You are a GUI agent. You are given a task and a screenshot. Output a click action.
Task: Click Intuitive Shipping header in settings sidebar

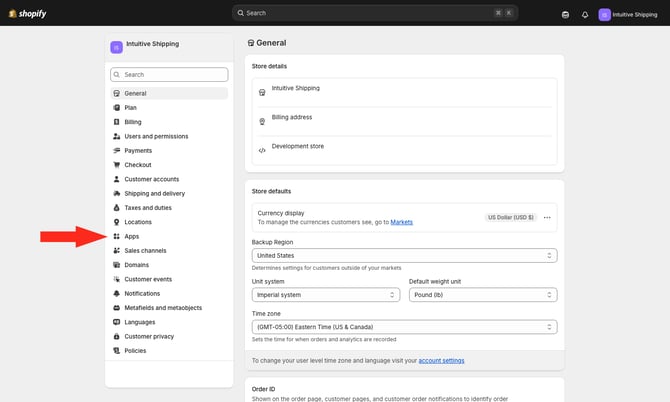pos(169,47)
